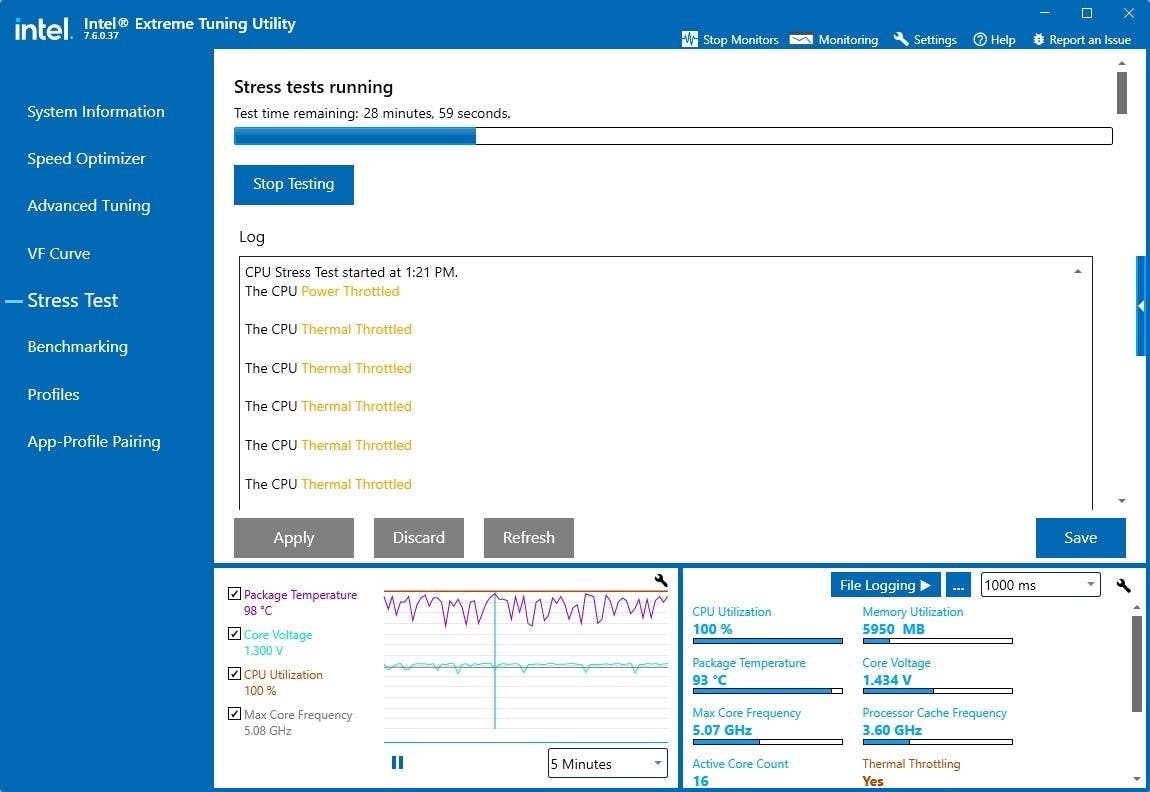Click the ellipsis button beside File Logging

tap(958, 585)
